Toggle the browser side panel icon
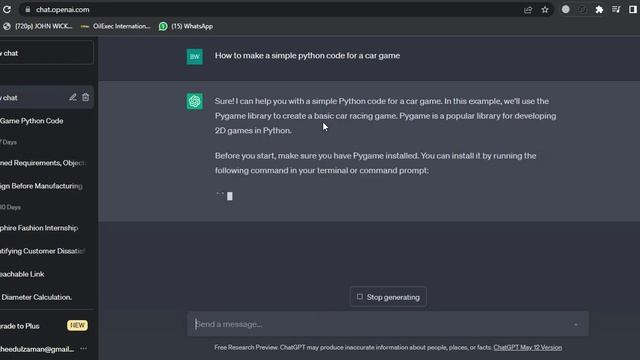This screenshot has height=360, width=640. coord(632,9)
